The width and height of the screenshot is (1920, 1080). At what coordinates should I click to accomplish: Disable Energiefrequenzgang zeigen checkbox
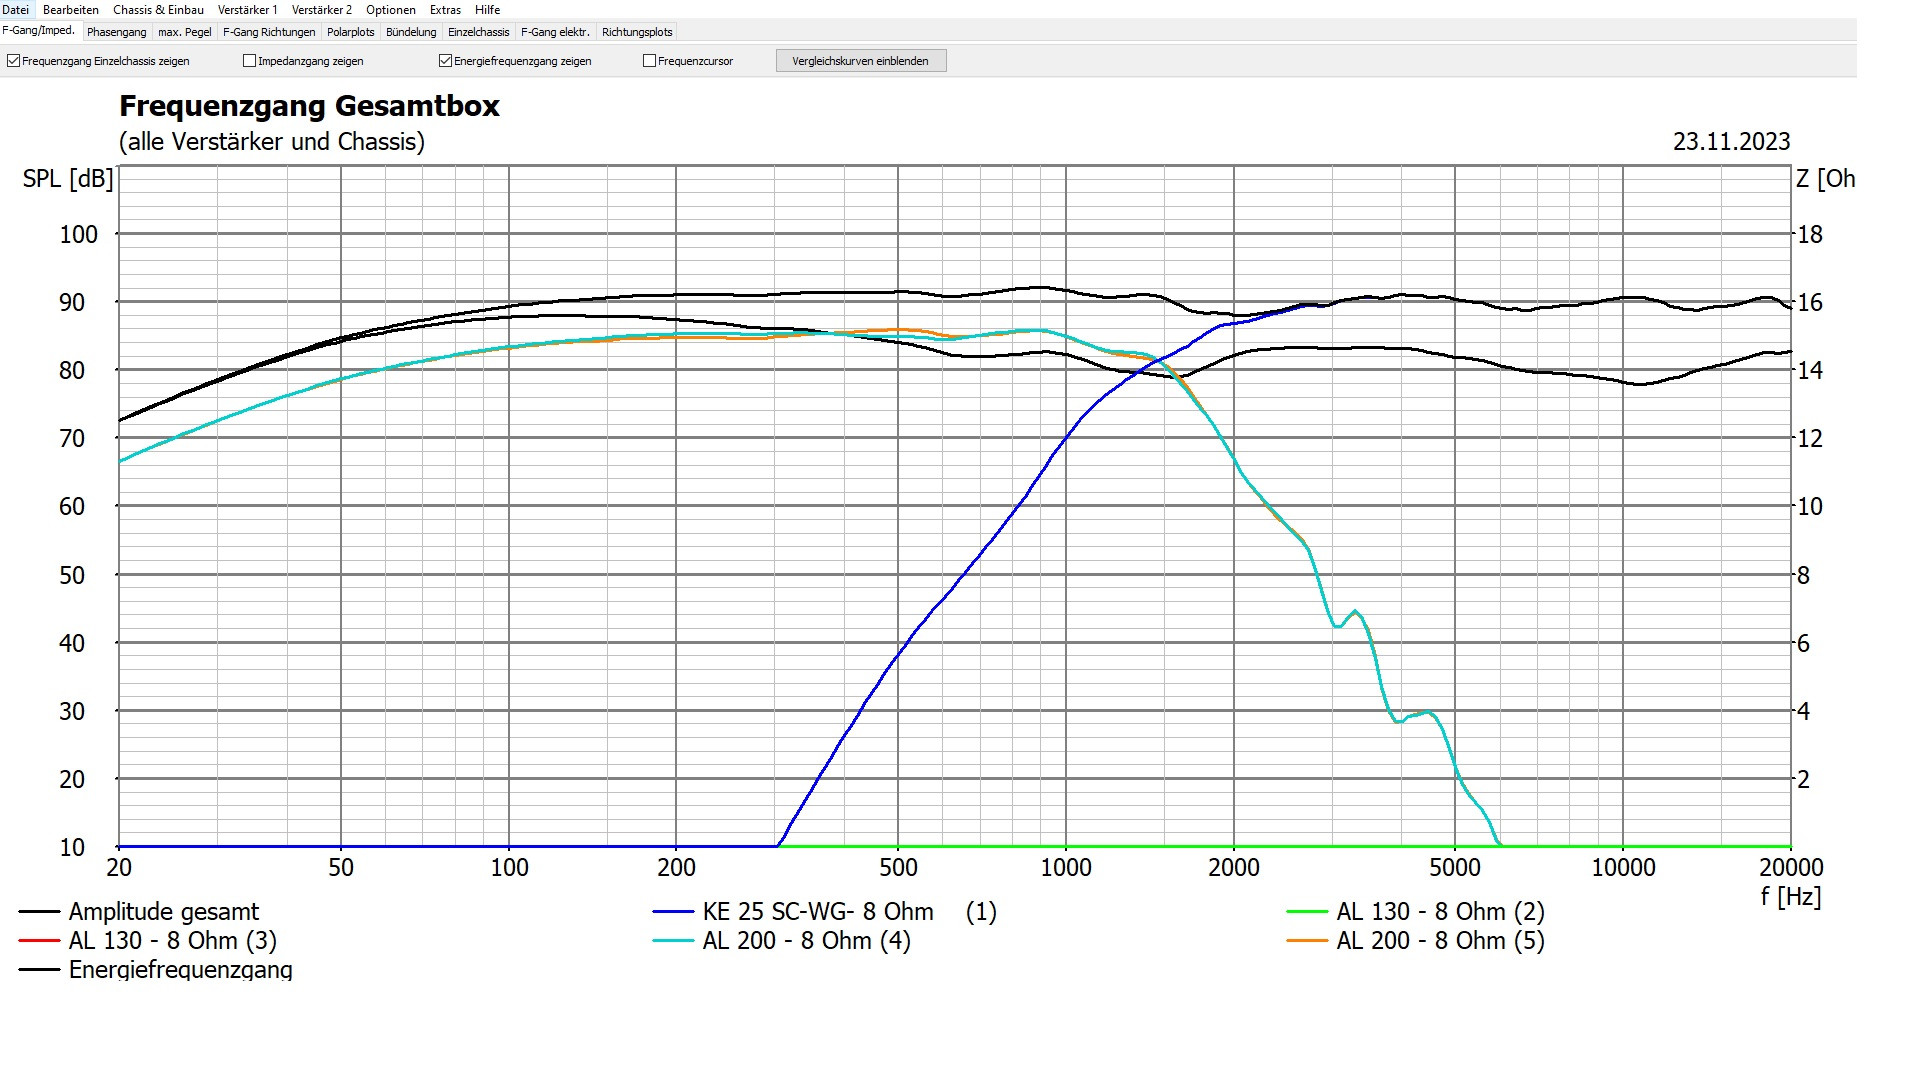click(446, 61)
